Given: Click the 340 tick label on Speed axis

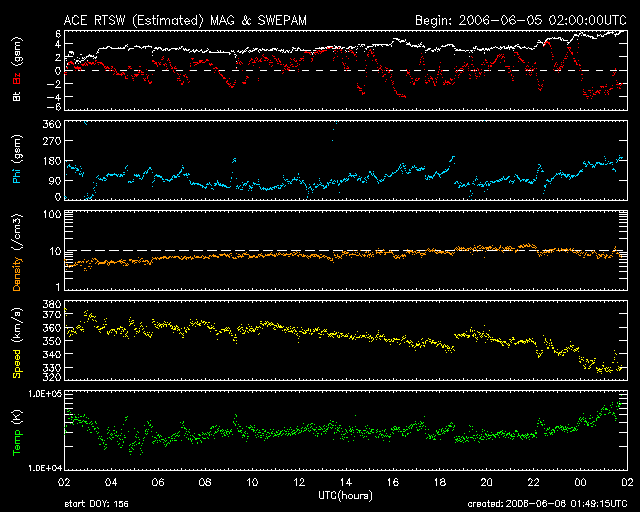Looking at the screenshot, I should coord(52,354).
